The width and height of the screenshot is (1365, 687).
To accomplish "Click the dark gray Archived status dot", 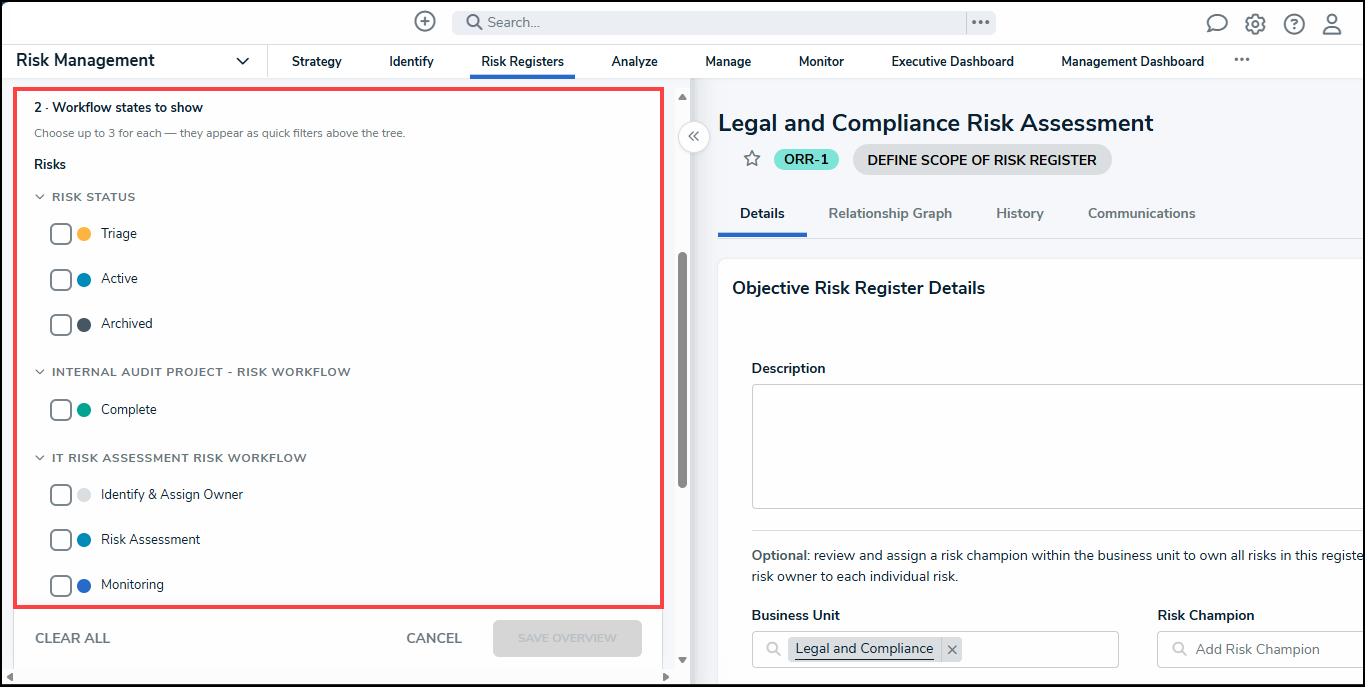I will pos(84,324).
